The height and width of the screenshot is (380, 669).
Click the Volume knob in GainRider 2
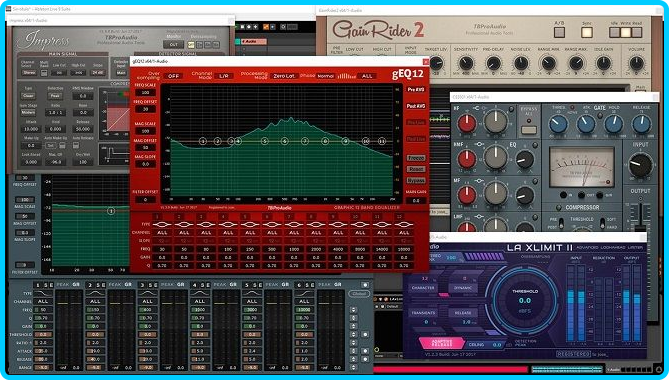pyautogui.click(x=636, y=64)
